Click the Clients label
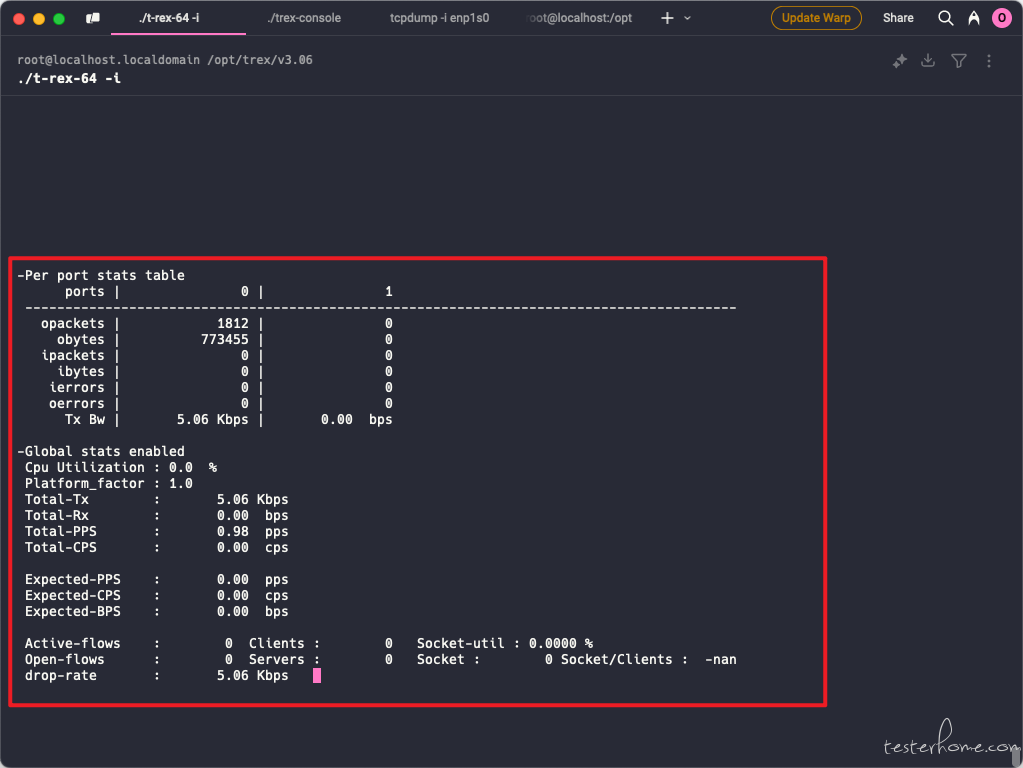The width and height of the screenshot is (1023, 768). click(x=277, y=643)
